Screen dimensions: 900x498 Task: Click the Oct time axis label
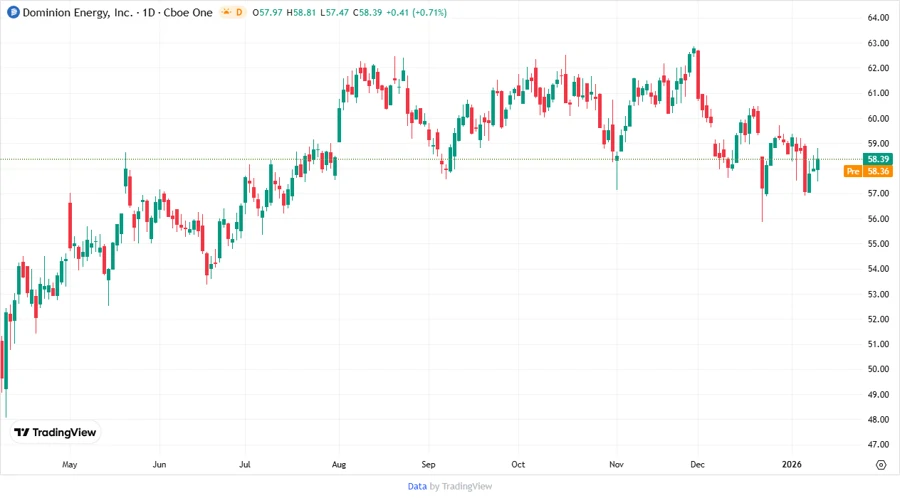518,464
